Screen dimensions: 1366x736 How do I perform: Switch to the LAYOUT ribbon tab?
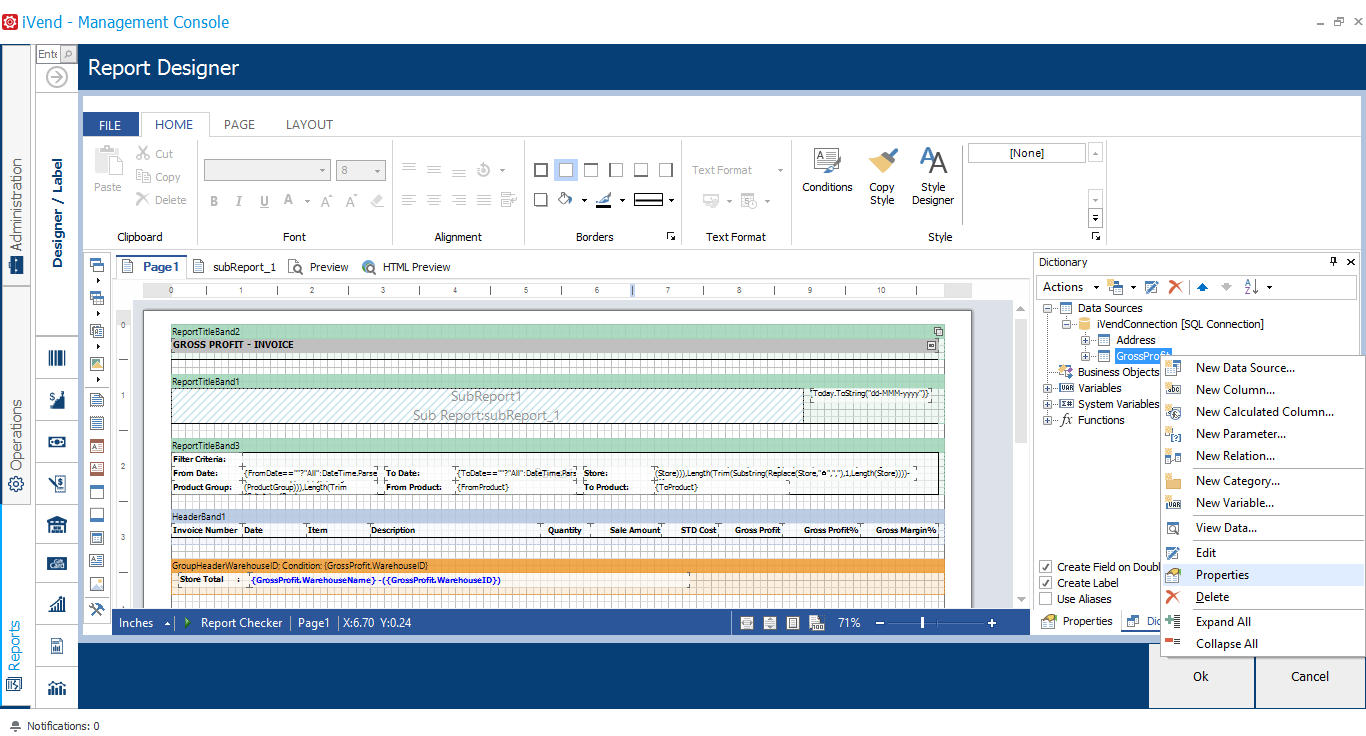tap(309, 125)
